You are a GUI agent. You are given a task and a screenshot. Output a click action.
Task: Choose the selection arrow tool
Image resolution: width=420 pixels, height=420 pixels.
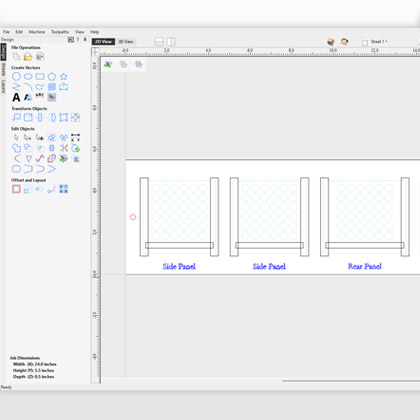coord(16,137)
